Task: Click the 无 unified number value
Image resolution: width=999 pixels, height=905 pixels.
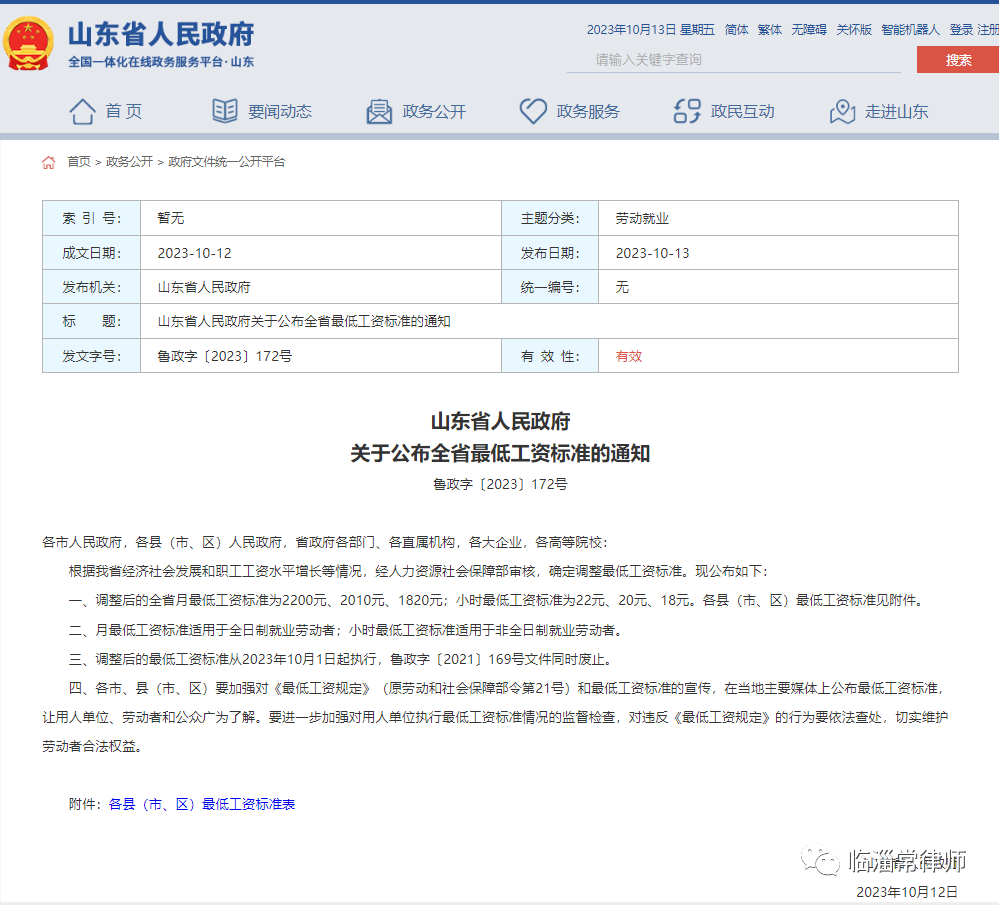Action: (x=622, y=287)
